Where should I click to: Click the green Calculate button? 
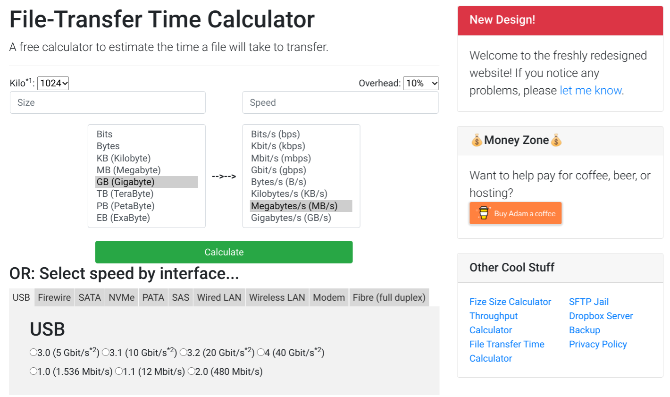(224, 252)
